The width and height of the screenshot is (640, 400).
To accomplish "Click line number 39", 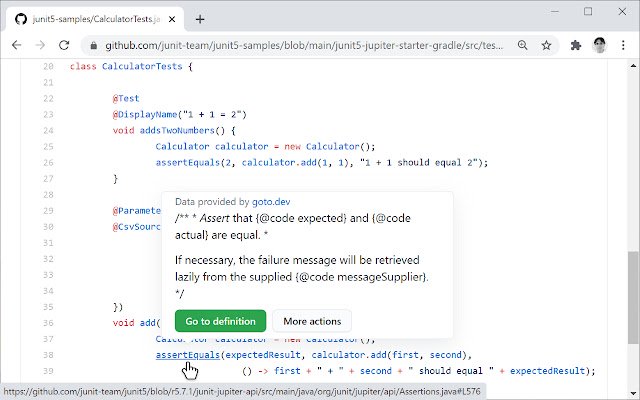I will click(x=48, y=371).
